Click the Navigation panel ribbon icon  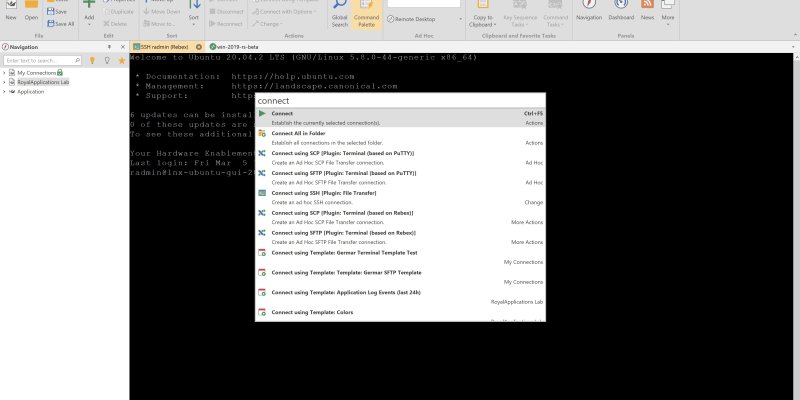click(589, 12)
